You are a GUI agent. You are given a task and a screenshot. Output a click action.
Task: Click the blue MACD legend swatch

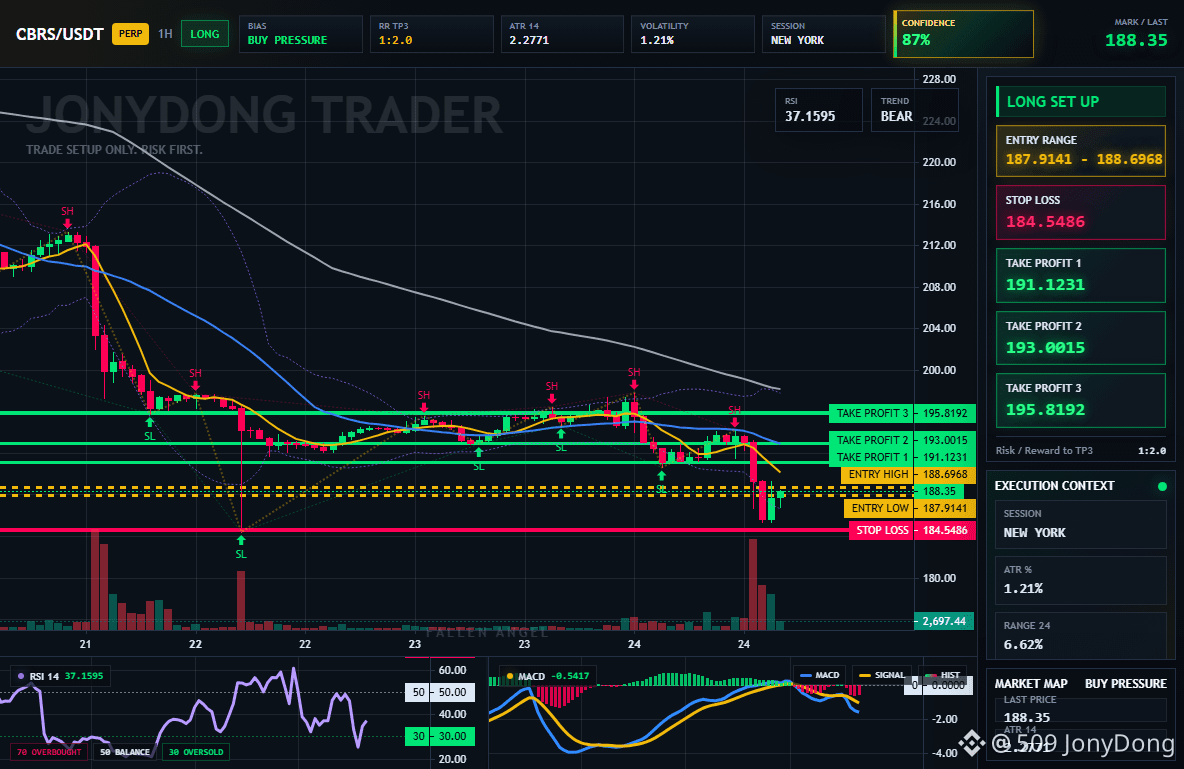coord(806,675)
